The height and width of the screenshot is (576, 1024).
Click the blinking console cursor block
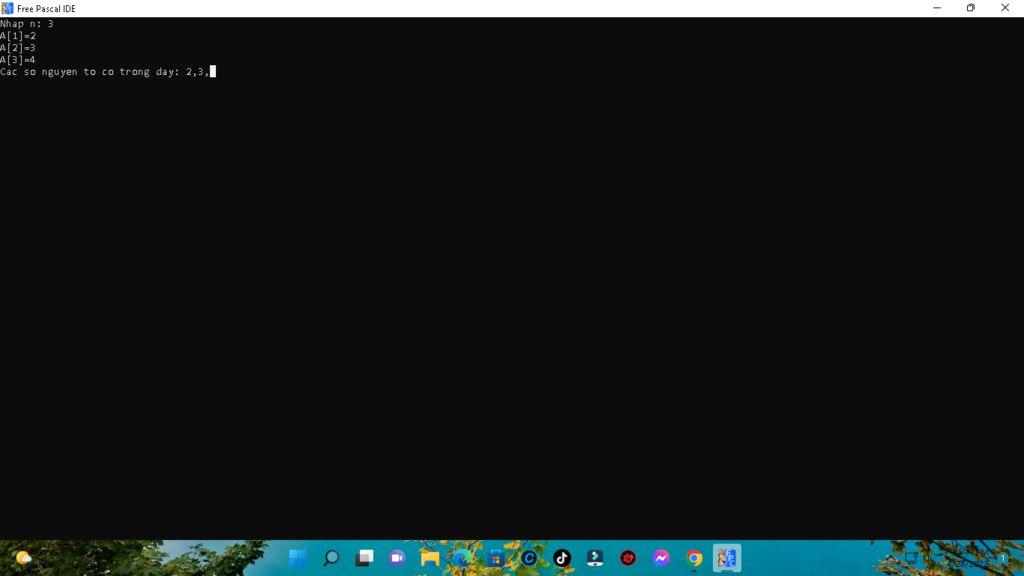tap(212, 71)
